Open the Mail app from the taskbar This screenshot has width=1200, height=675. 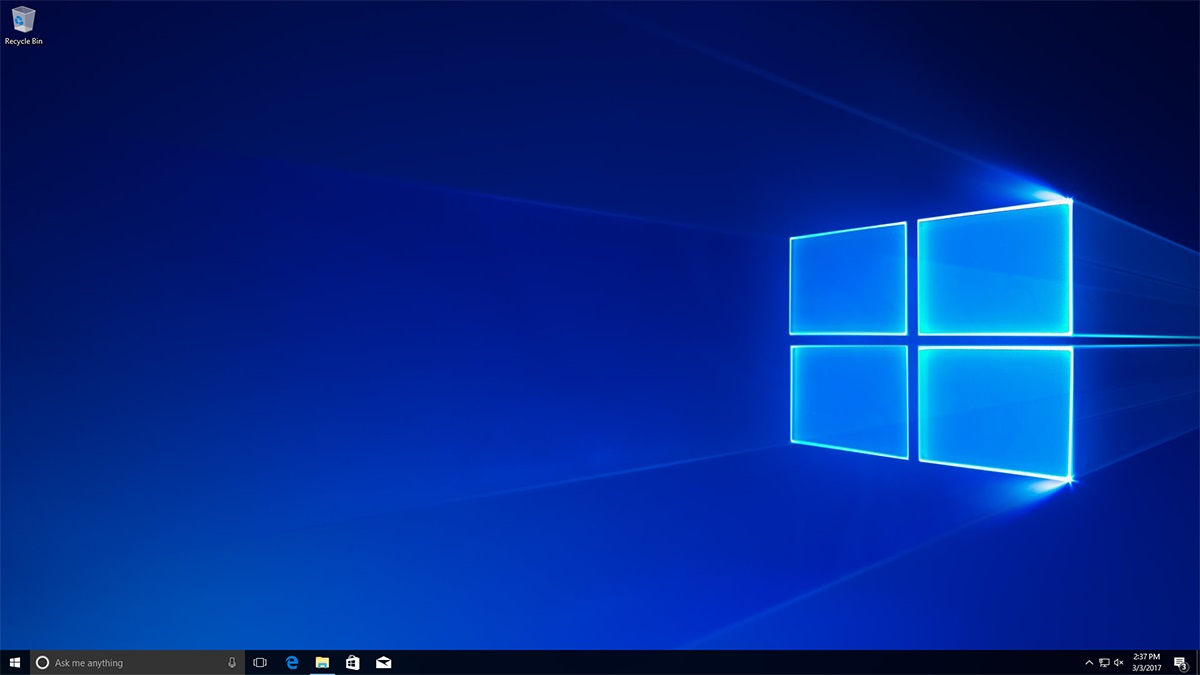point(383,662)
